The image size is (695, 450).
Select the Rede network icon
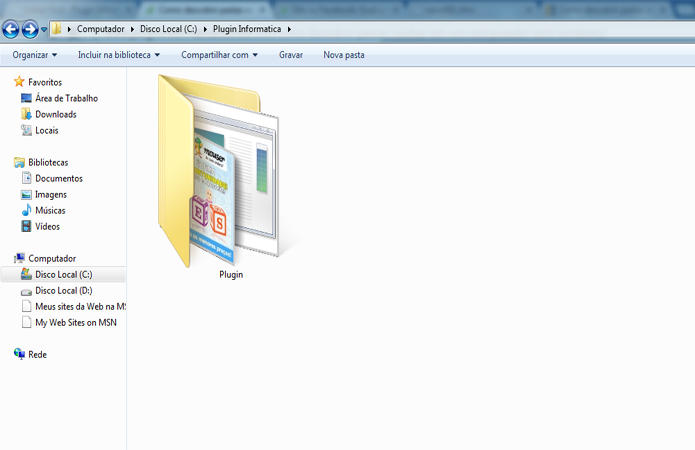[x=19, y=354]
